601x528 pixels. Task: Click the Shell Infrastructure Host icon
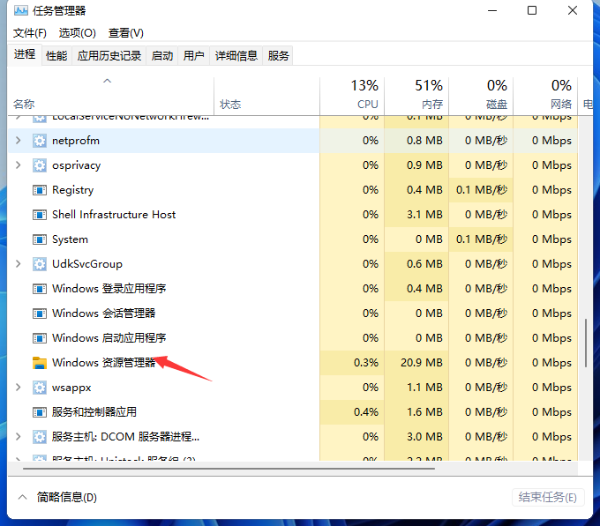(40, 214)
